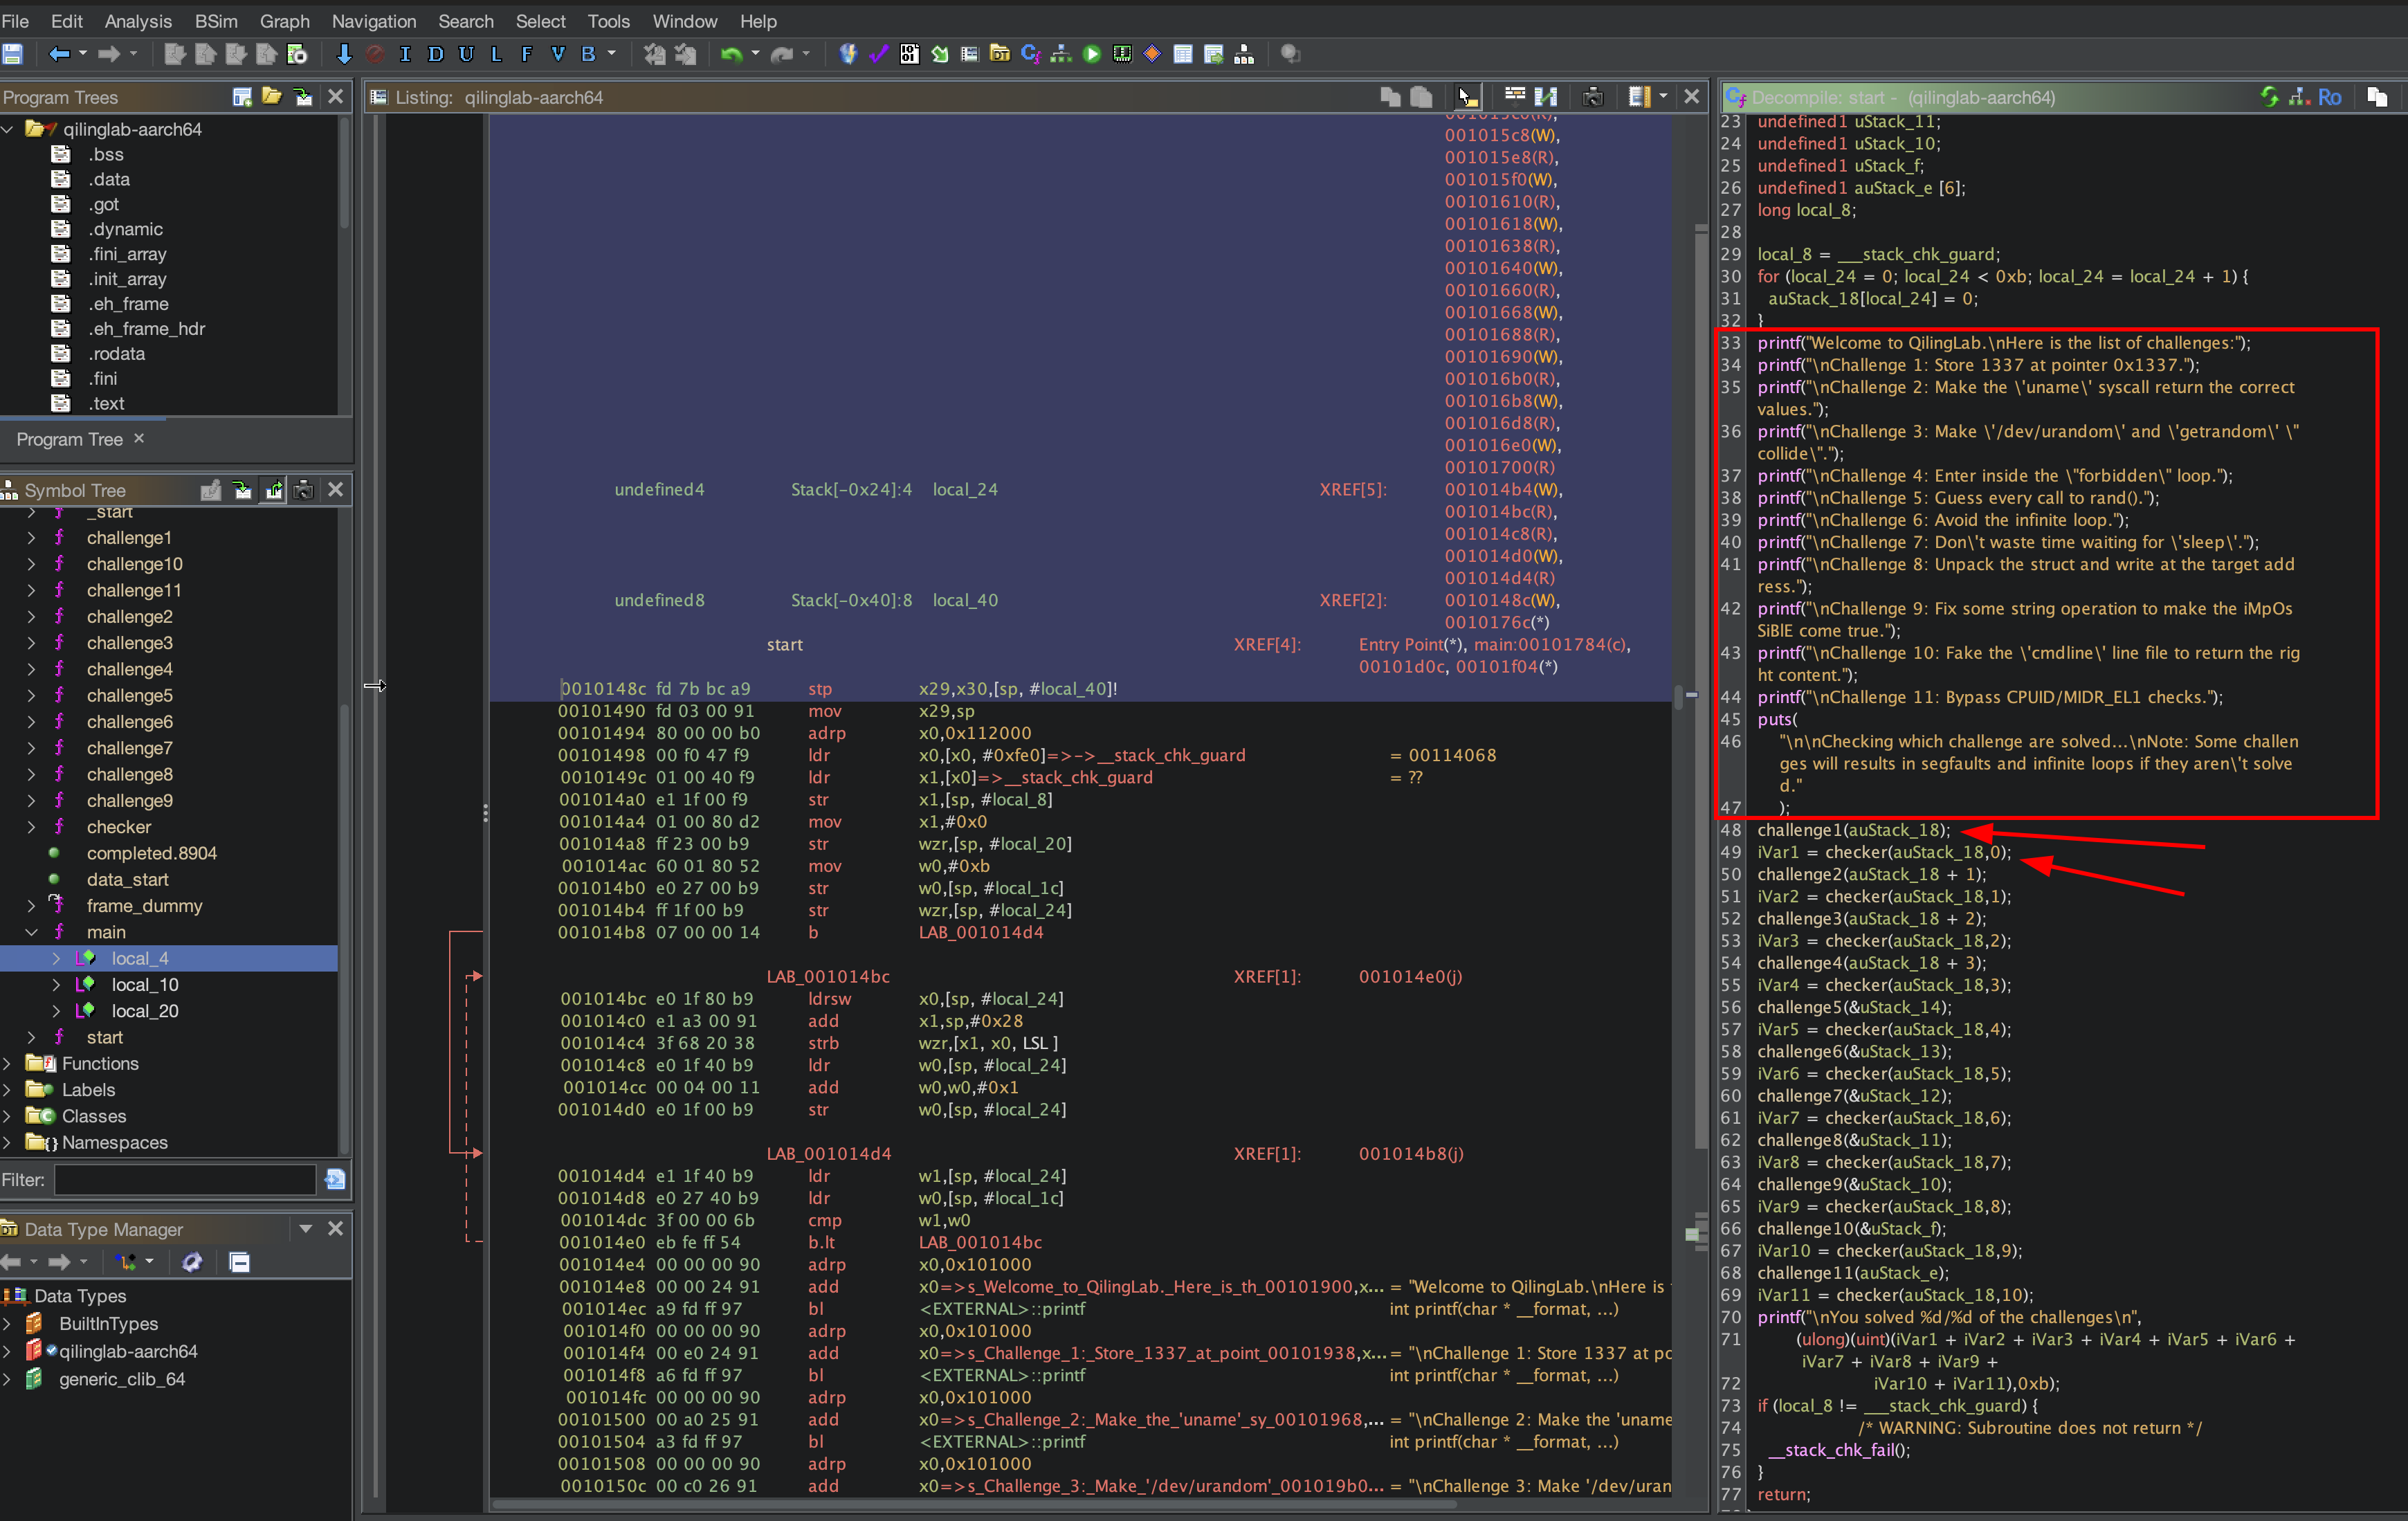Open program tree folder icon in Program Trees header

pos(272,96)
